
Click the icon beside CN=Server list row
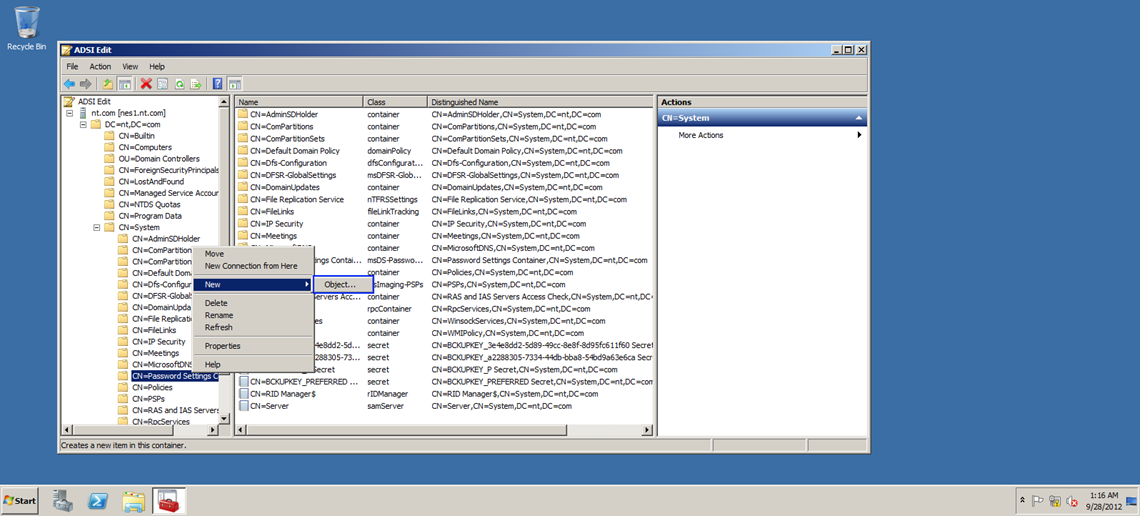point(243,406)
